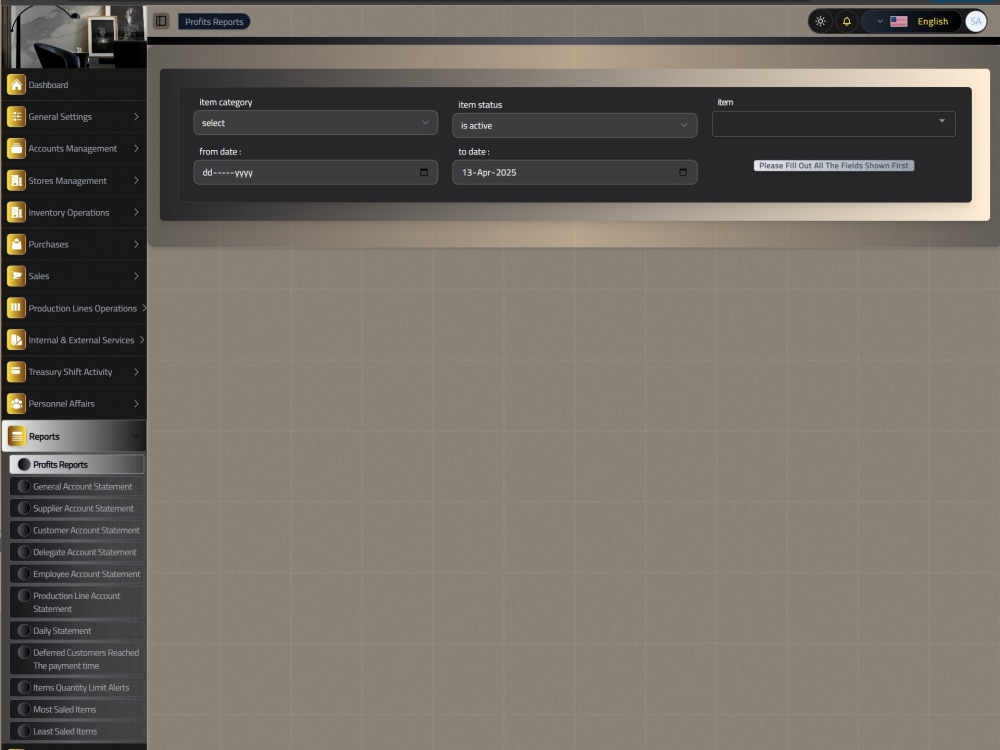The image size is (1000, 750).
Task: Open Treasury Shift Activity menu
Action: click(74, 372)
